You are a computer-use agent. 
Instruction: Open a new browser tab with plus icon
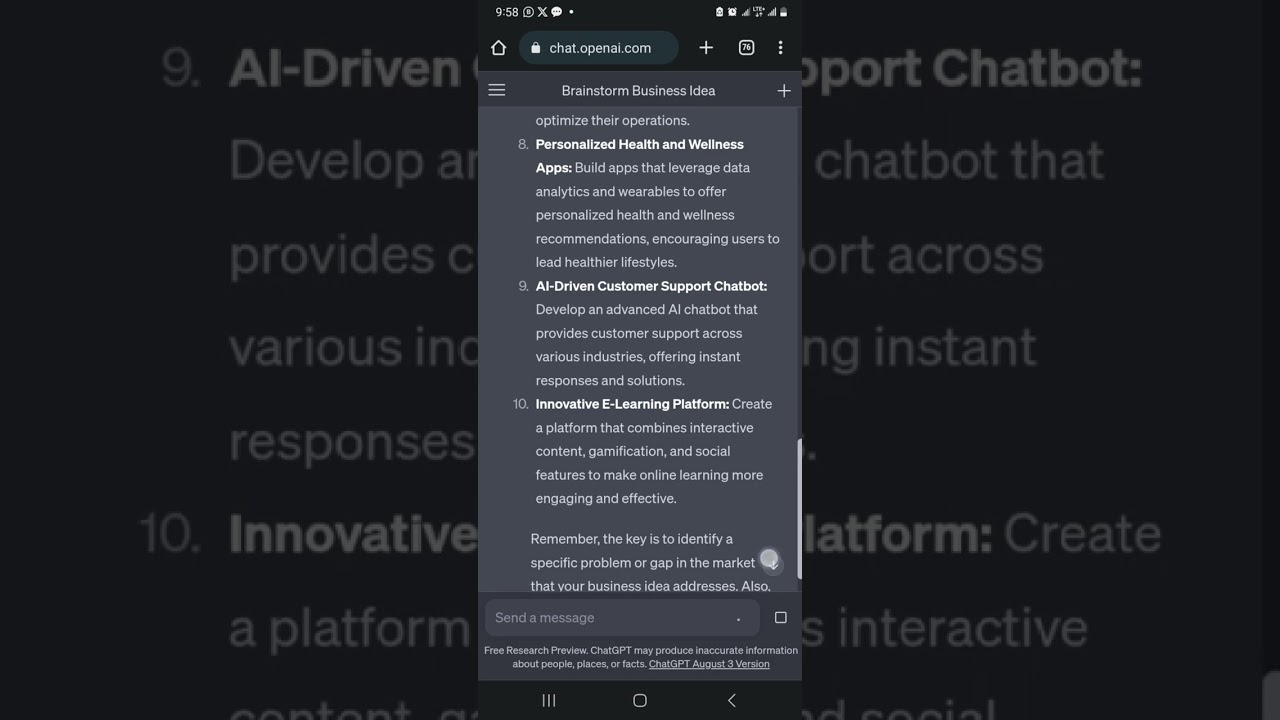pos(706,47)
